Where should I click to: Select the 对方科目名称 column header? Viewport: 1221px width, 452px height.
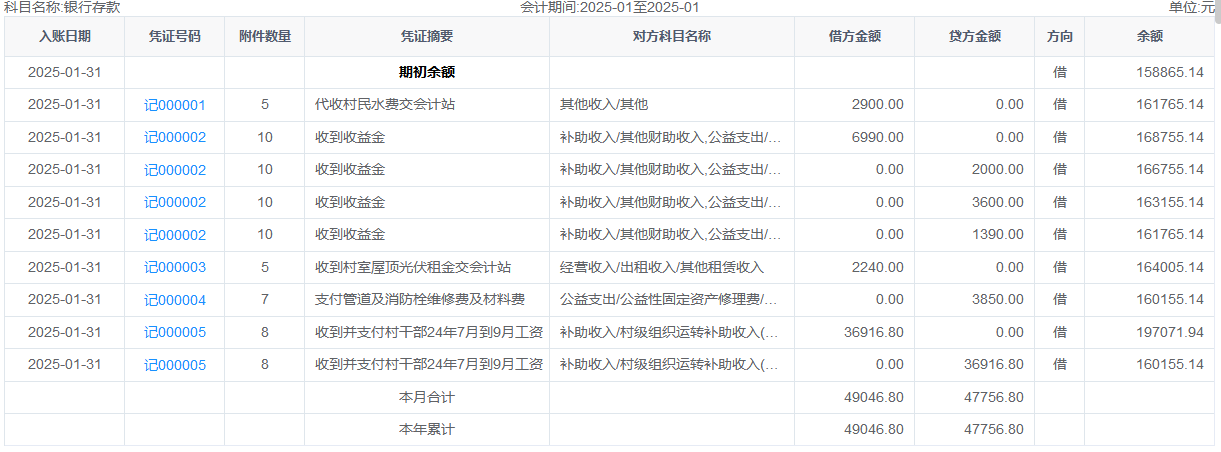pyautogui.click(x=672, y=36)
